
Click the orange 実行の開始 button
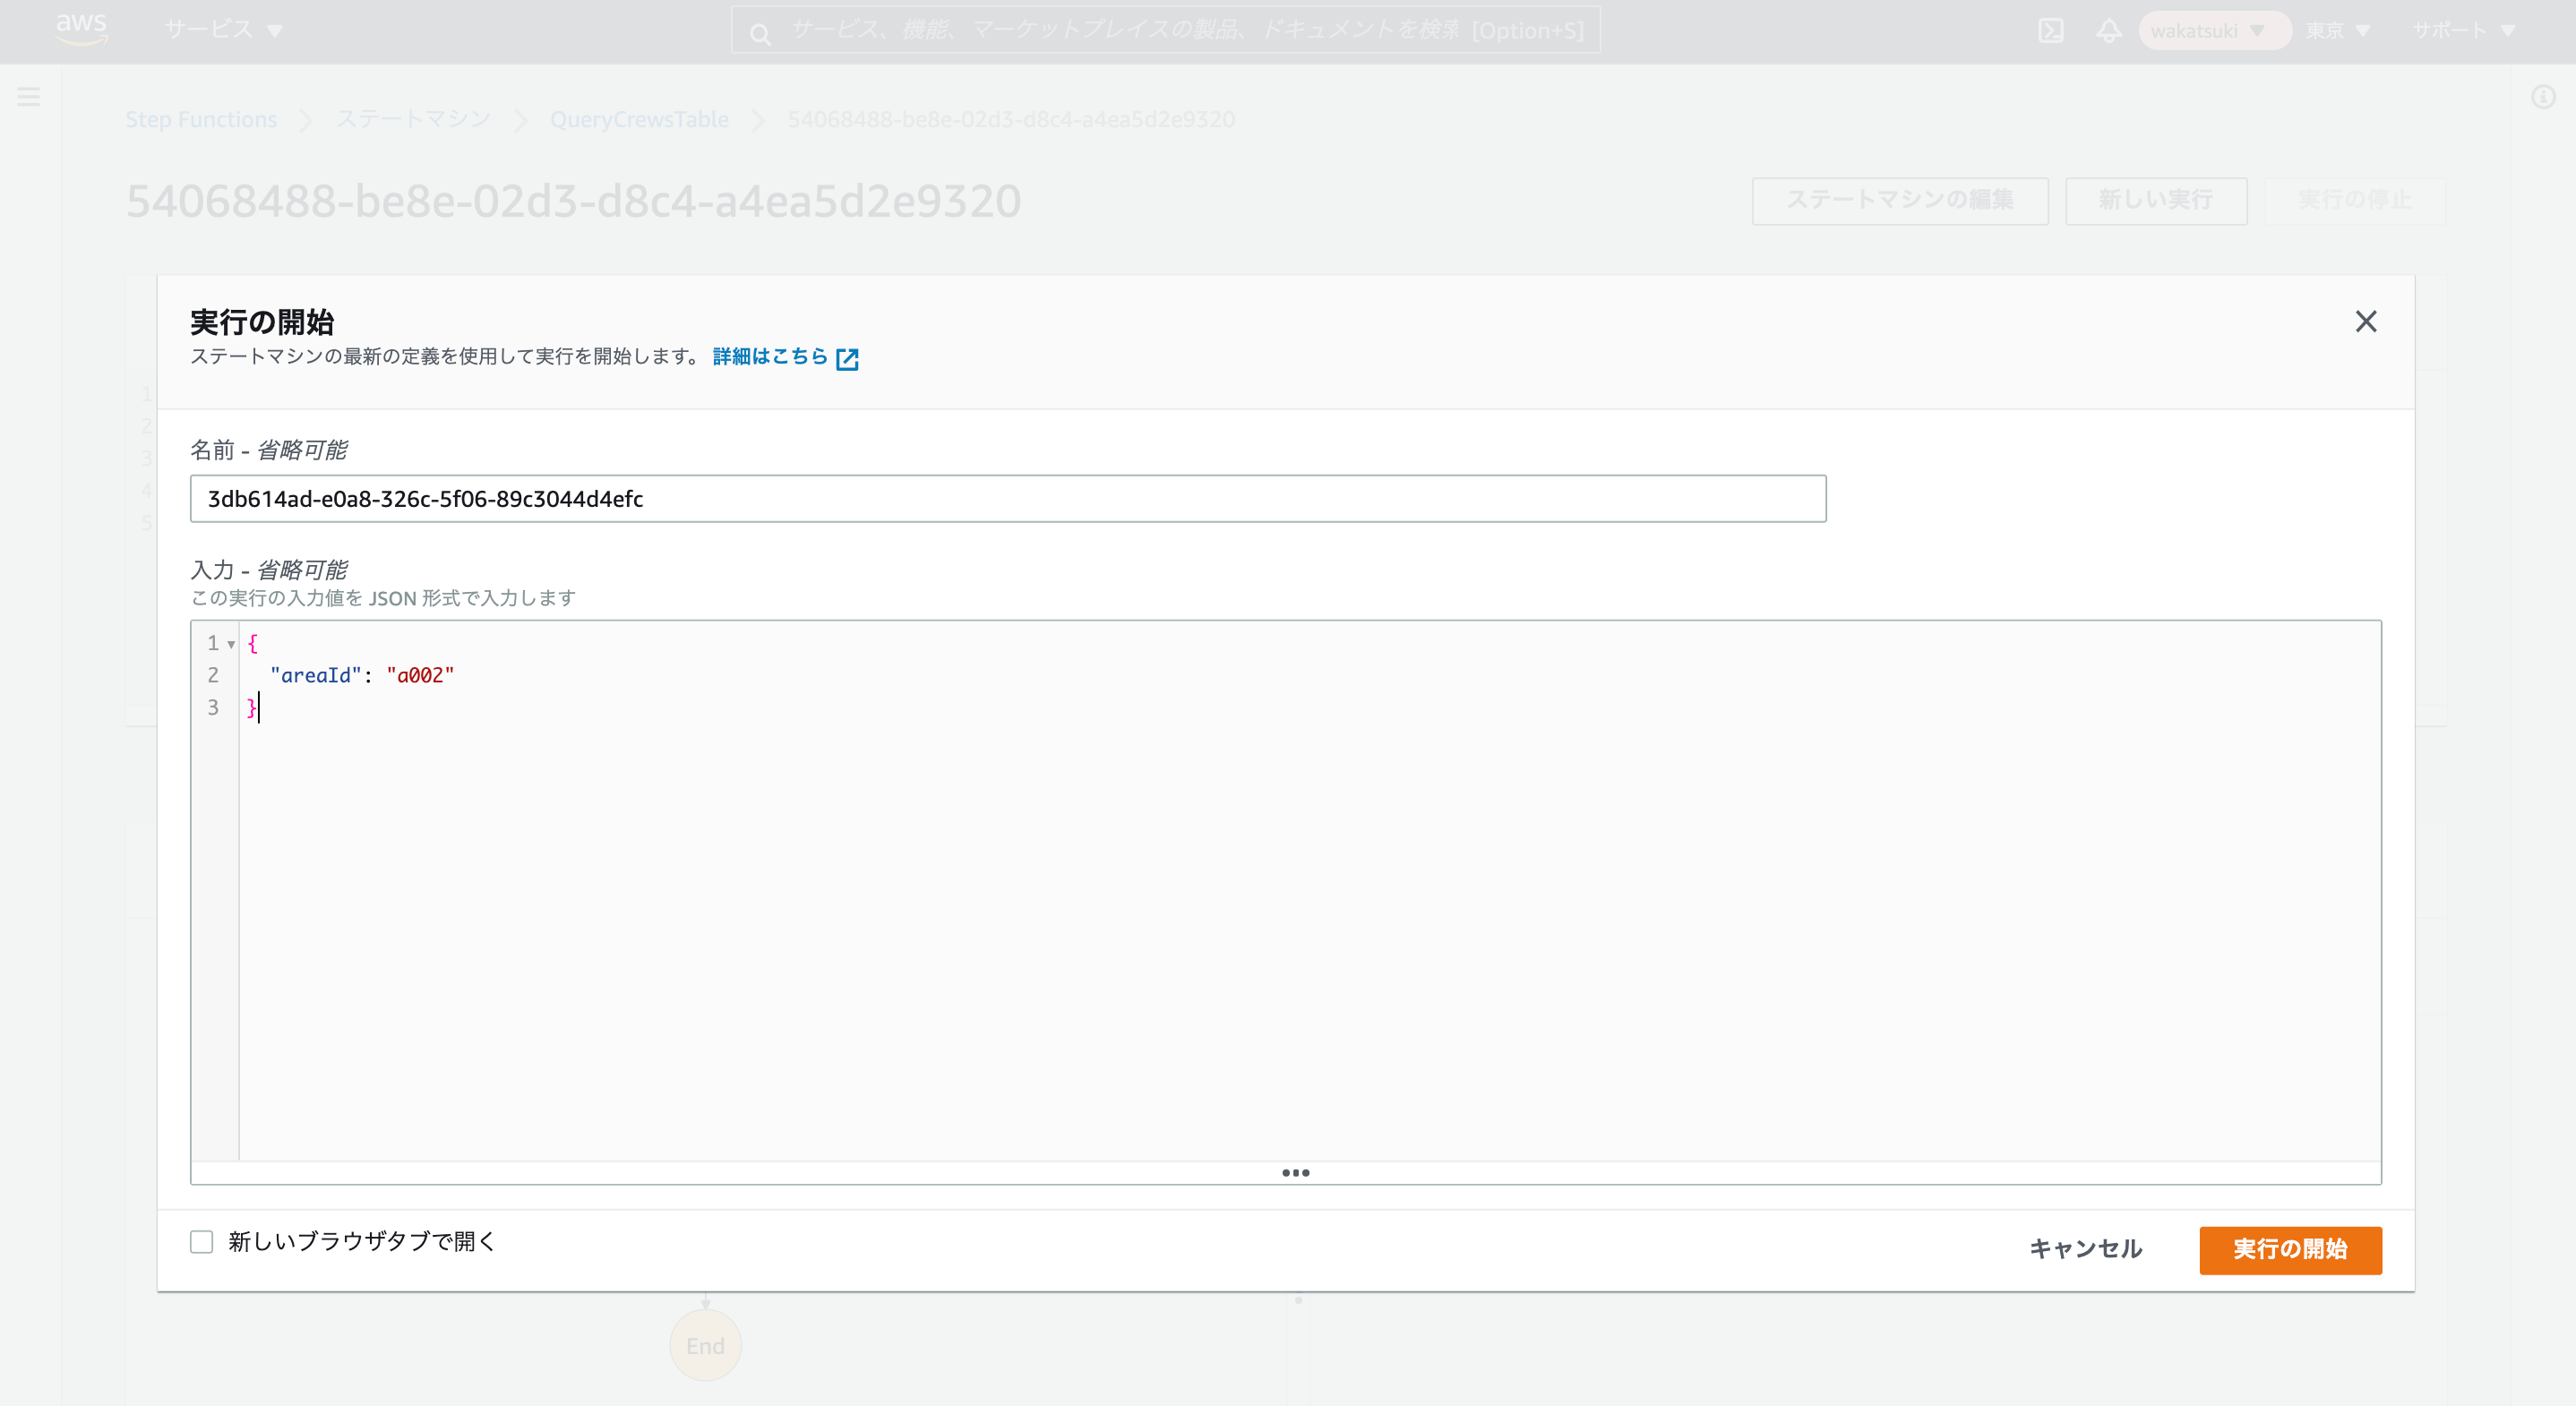coord(2290,1249)
